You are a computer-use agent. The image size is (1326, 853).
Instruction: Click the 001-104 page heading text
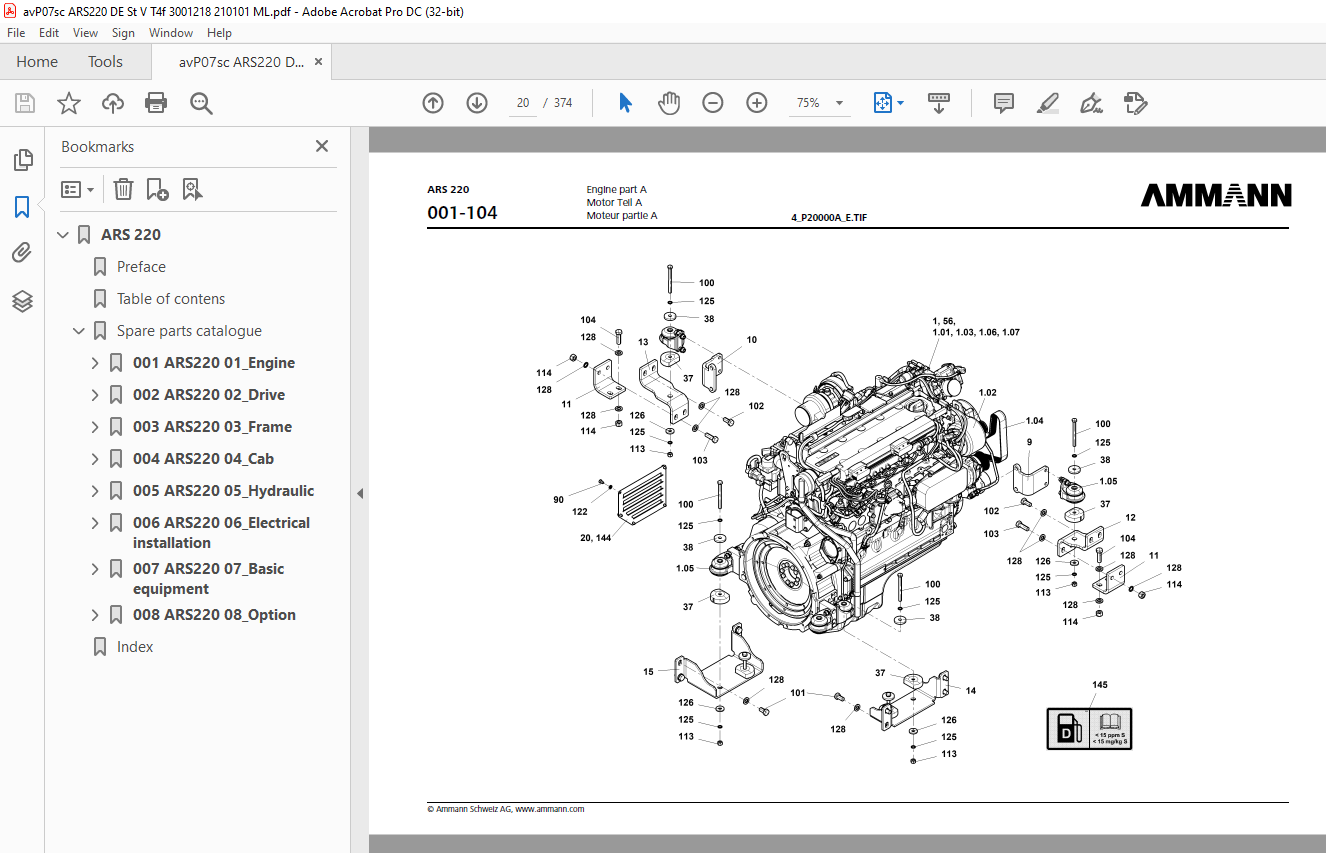click(x=462, y=213)
